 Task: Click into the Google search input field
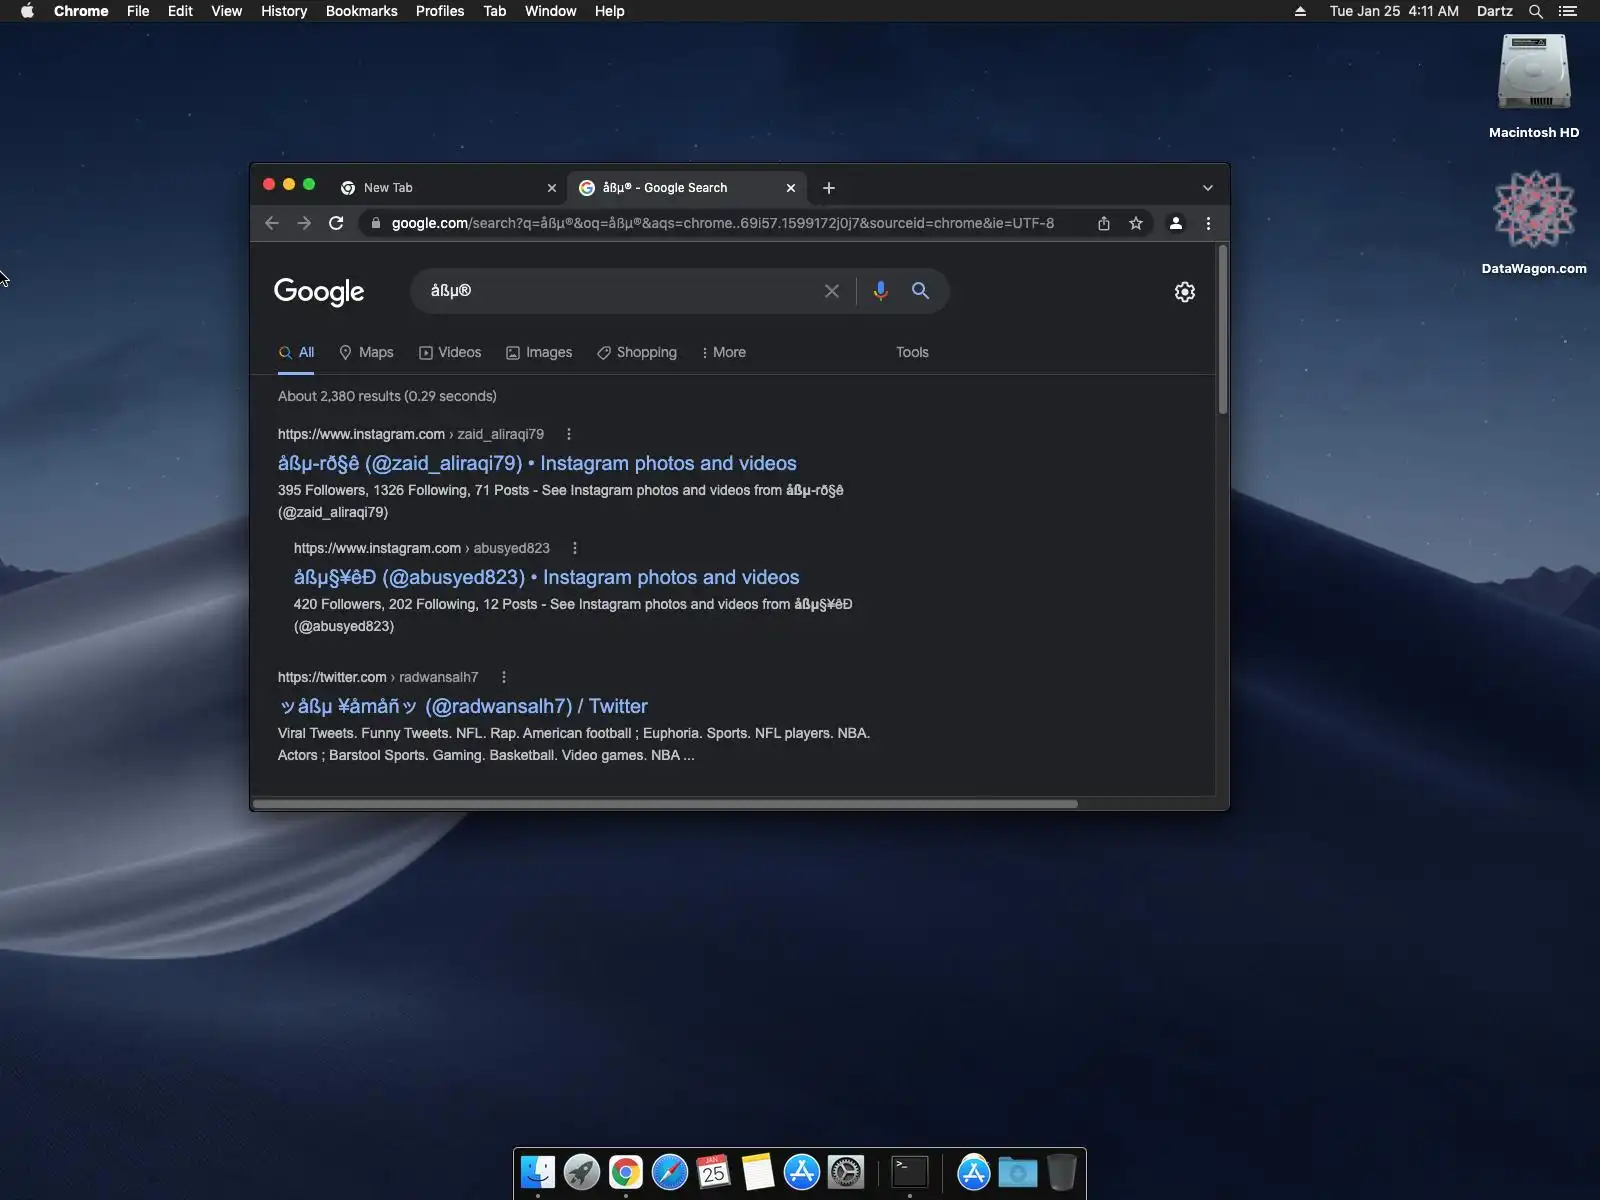[x=620, y=291]
